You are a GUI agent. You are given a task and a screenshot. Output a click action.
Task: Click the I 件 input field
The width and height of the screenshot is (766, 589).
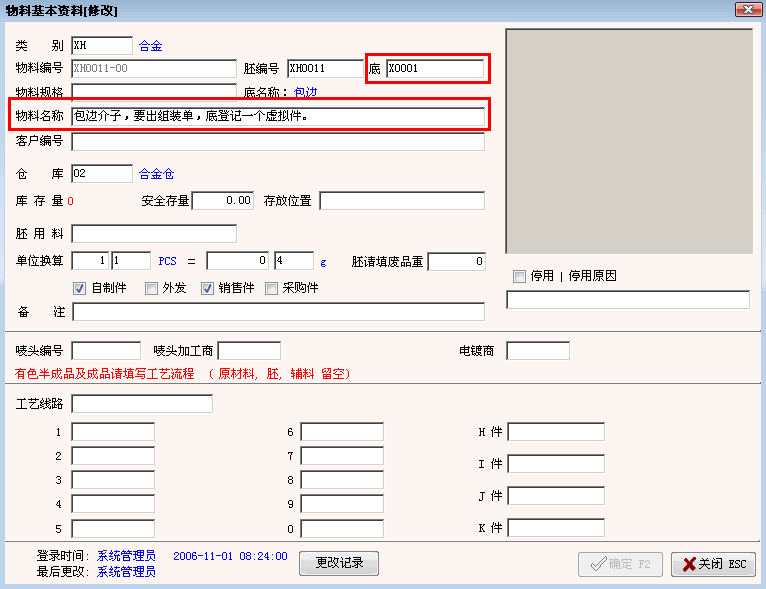pyautogui.click(x=556, y=463)
